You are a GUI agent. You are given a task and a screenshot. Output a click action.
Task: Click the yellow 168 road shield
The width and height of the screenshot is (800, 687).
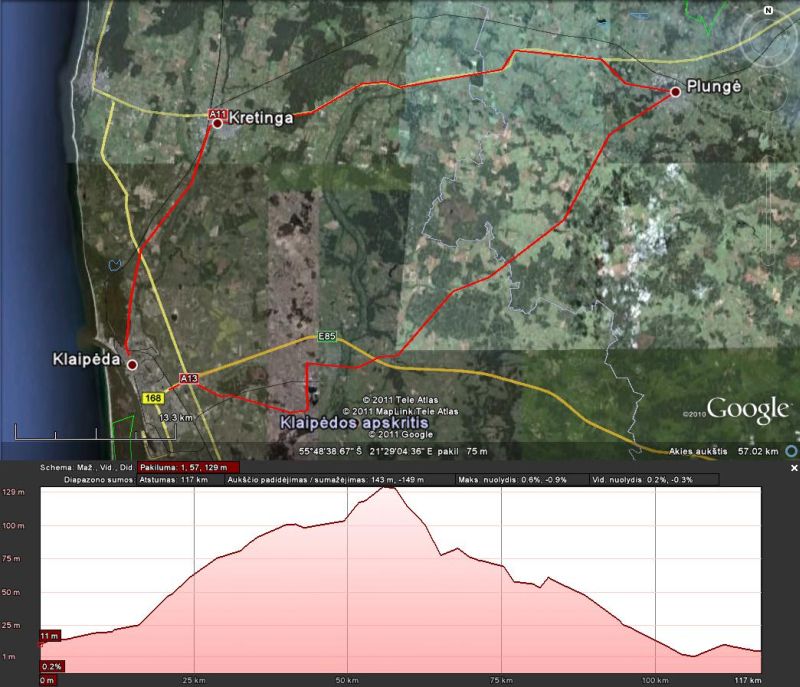(x=153, y=398)
